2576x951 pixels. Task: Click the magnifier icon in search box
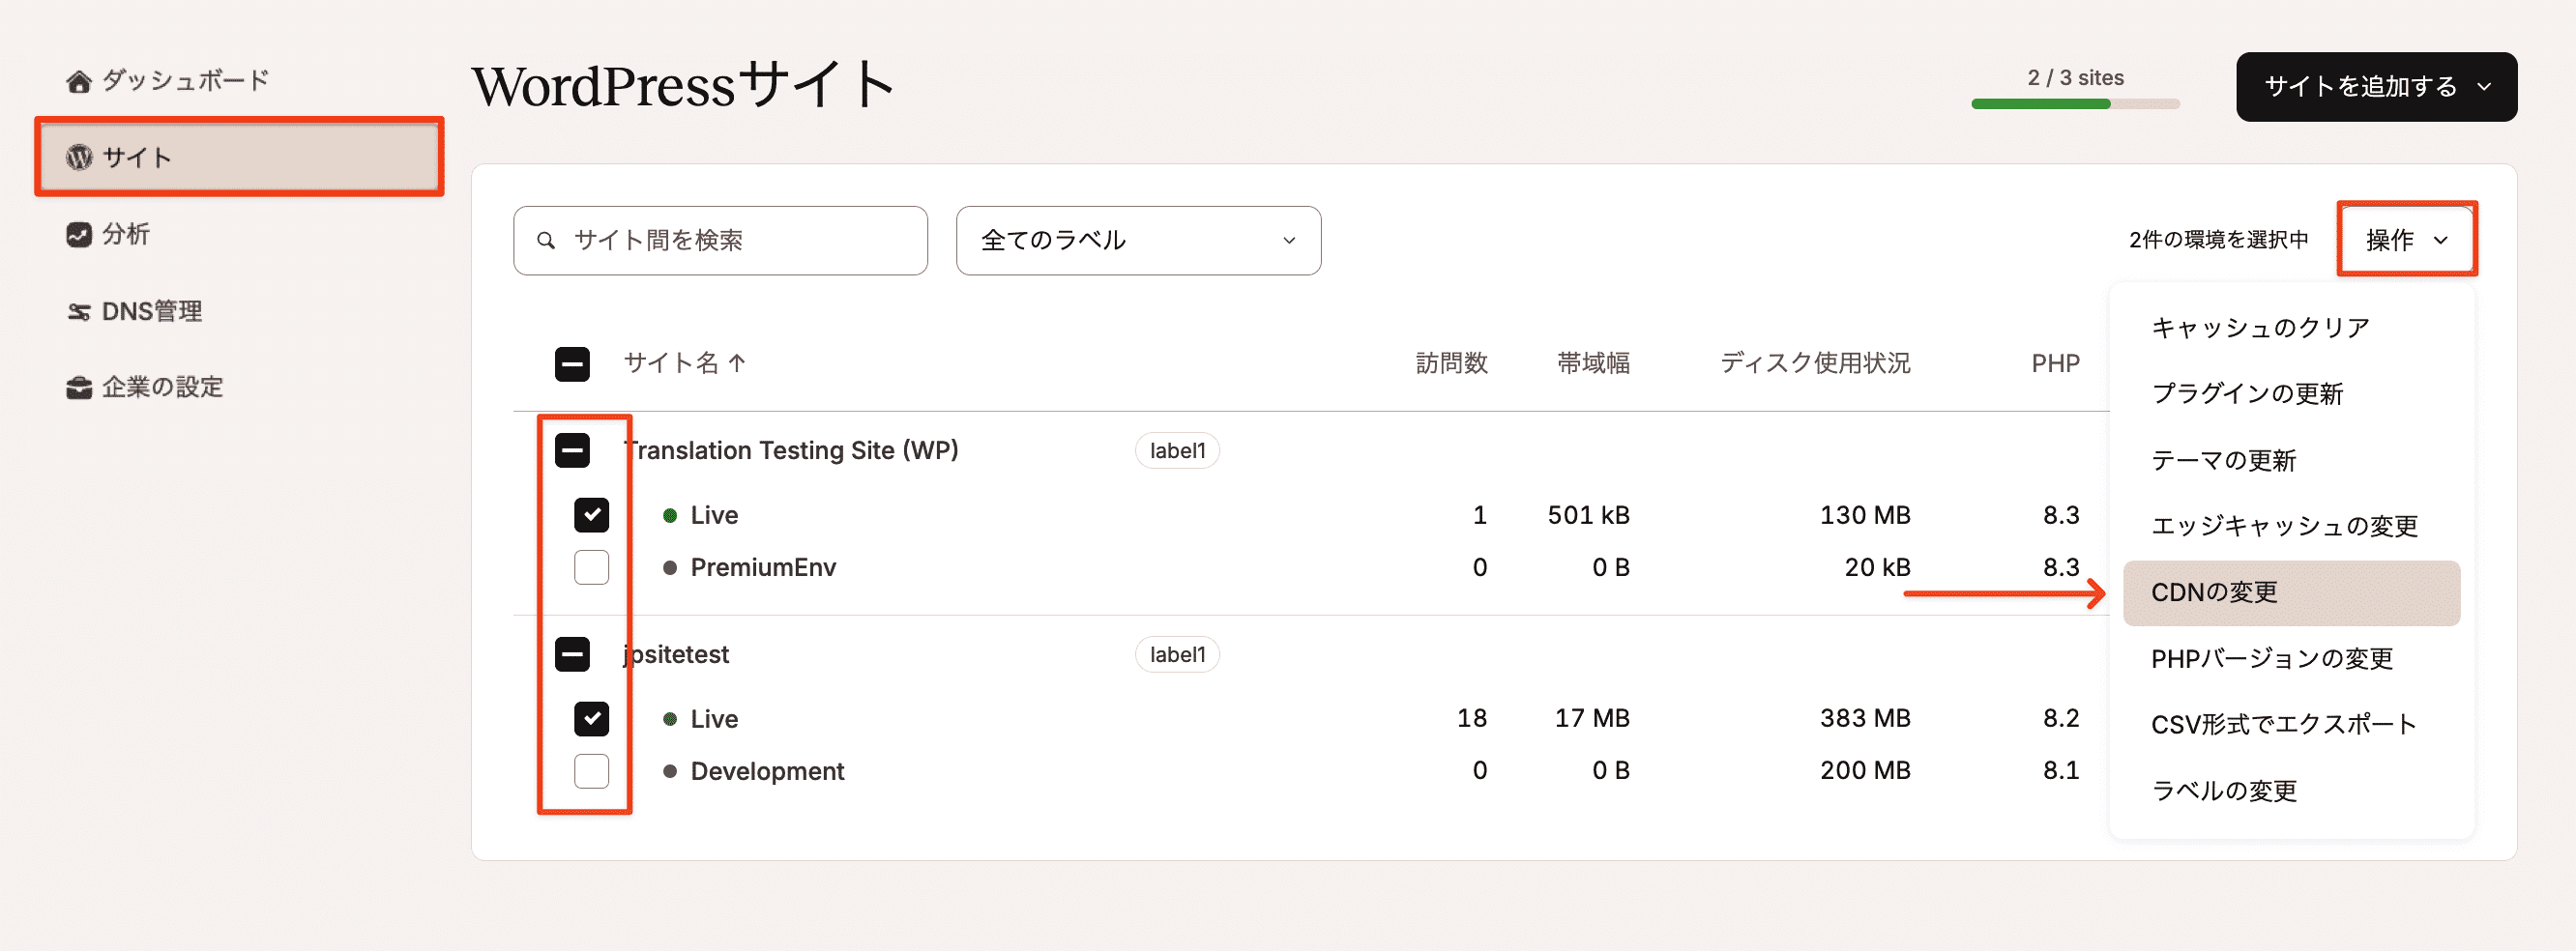click(x=546, y=241)
